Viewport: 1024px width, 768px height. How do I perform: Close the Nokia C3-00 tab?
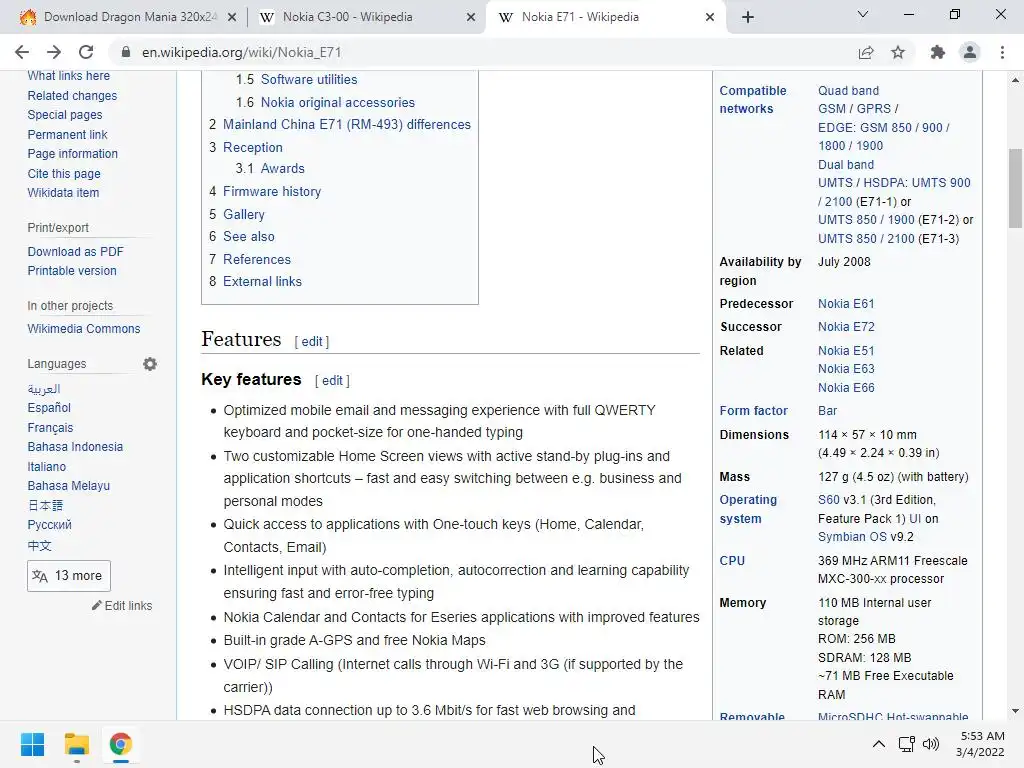[471, 18]
